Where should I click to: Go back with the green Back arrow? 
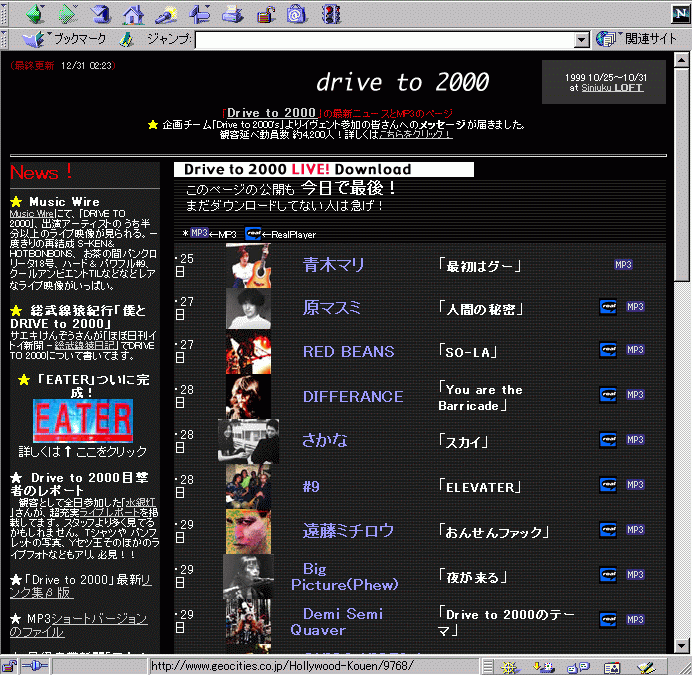coord(35,14)
